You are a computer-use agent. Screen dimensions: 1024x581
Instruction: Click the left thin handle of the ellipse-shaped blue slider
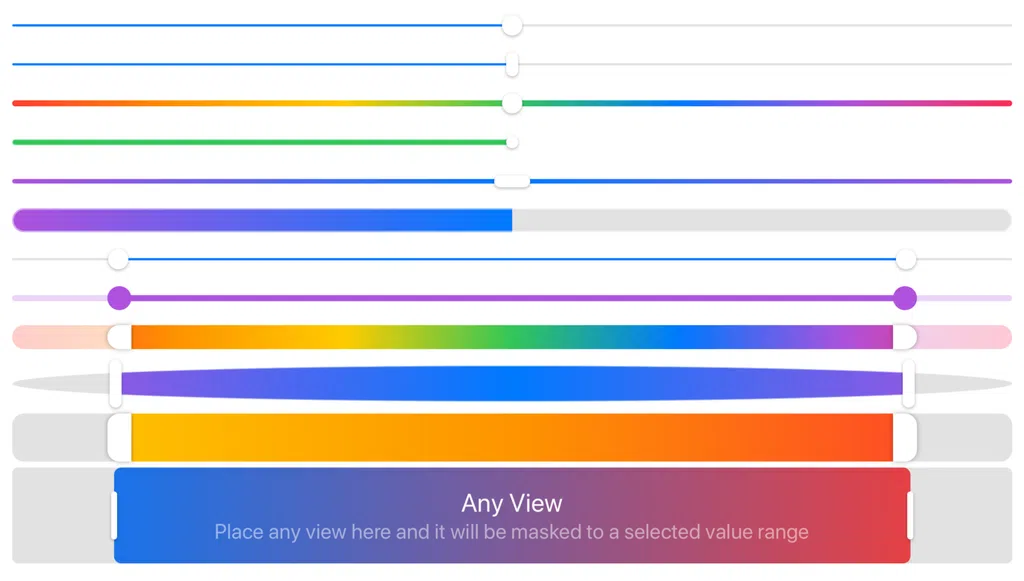point(116,383)
